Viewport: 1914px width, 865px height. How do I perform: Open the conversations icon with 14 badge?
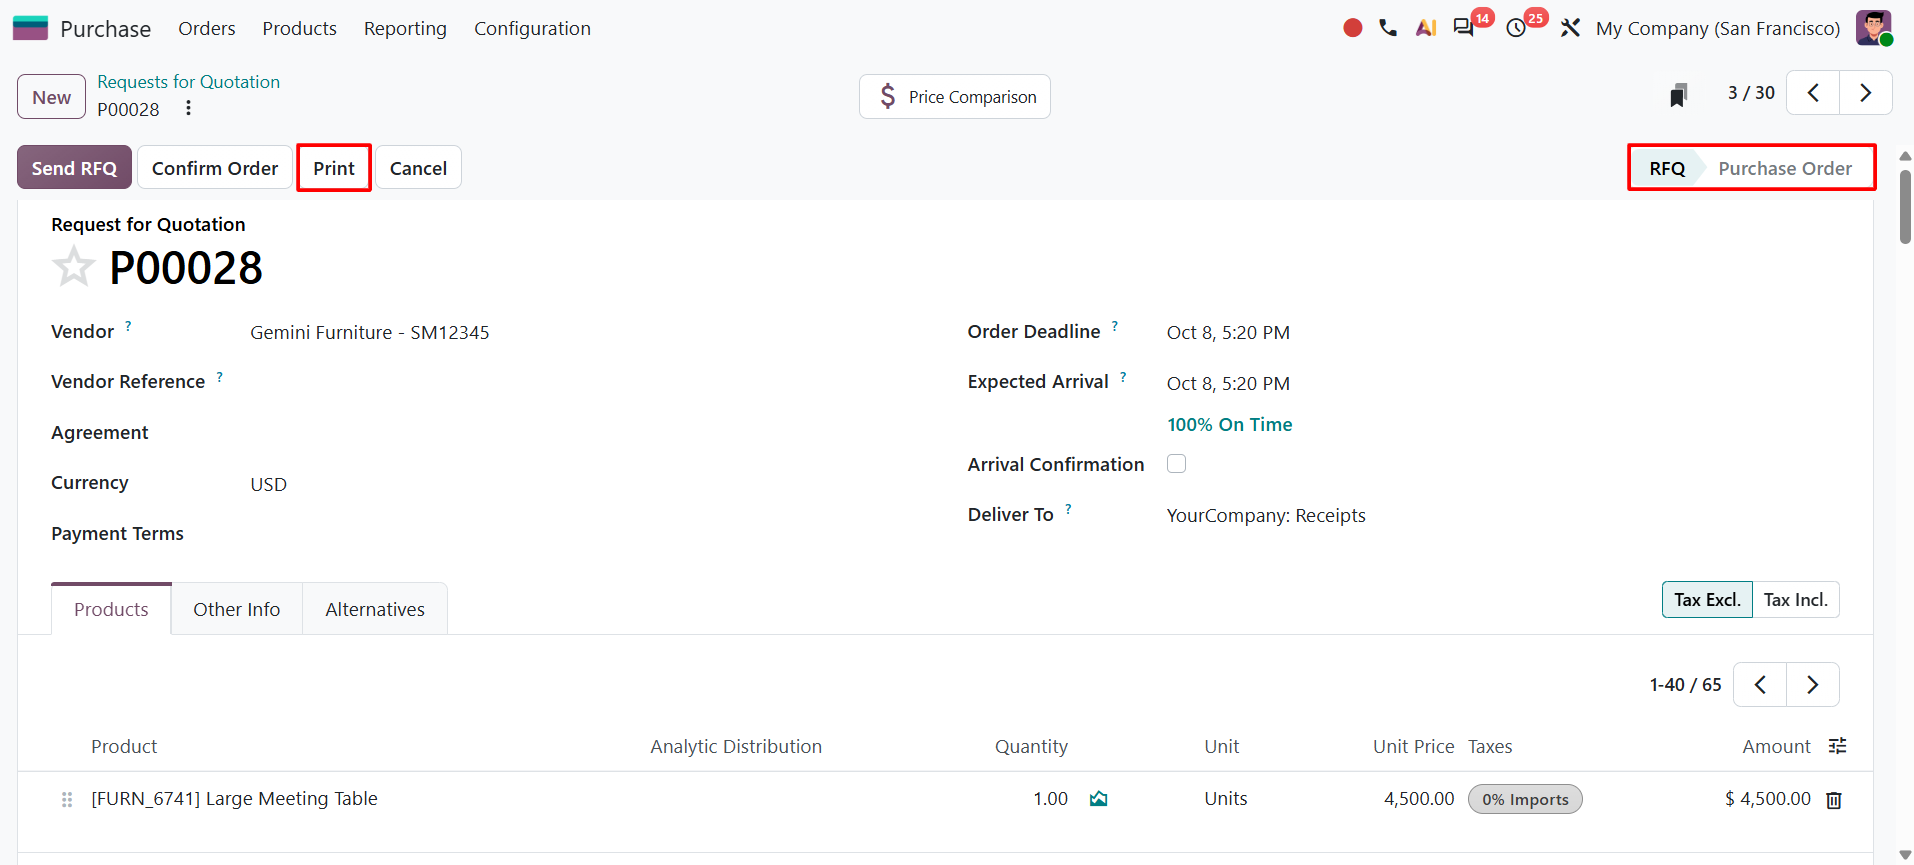(x=1464, y=28)
